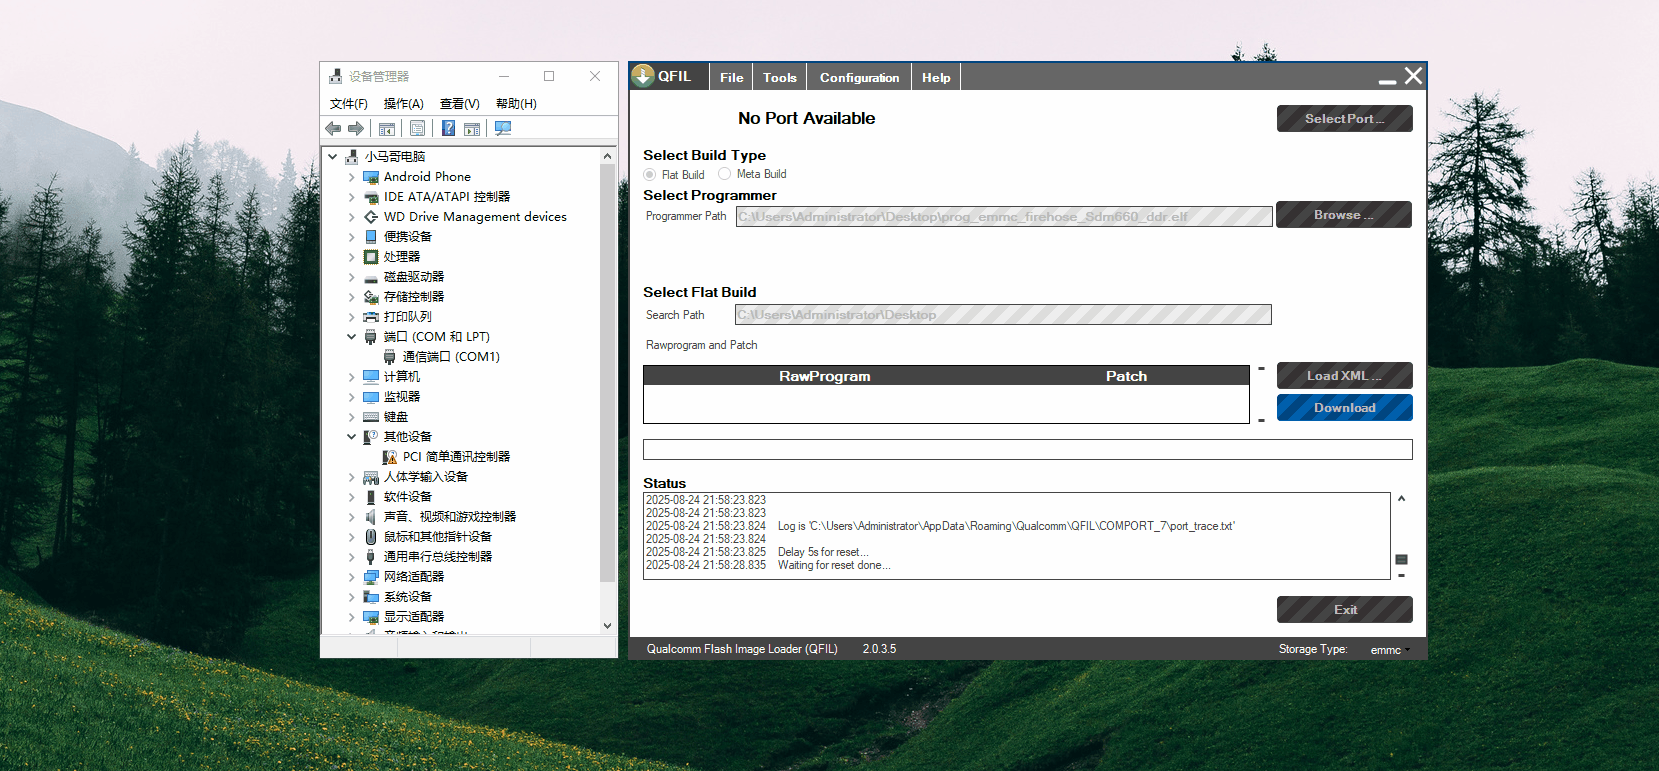Screen dimensions: 1659x771
Task: Click the 声音、视频和游戏控制器 speaker icon
Action: pyautogui.click(x=371, y=517)
